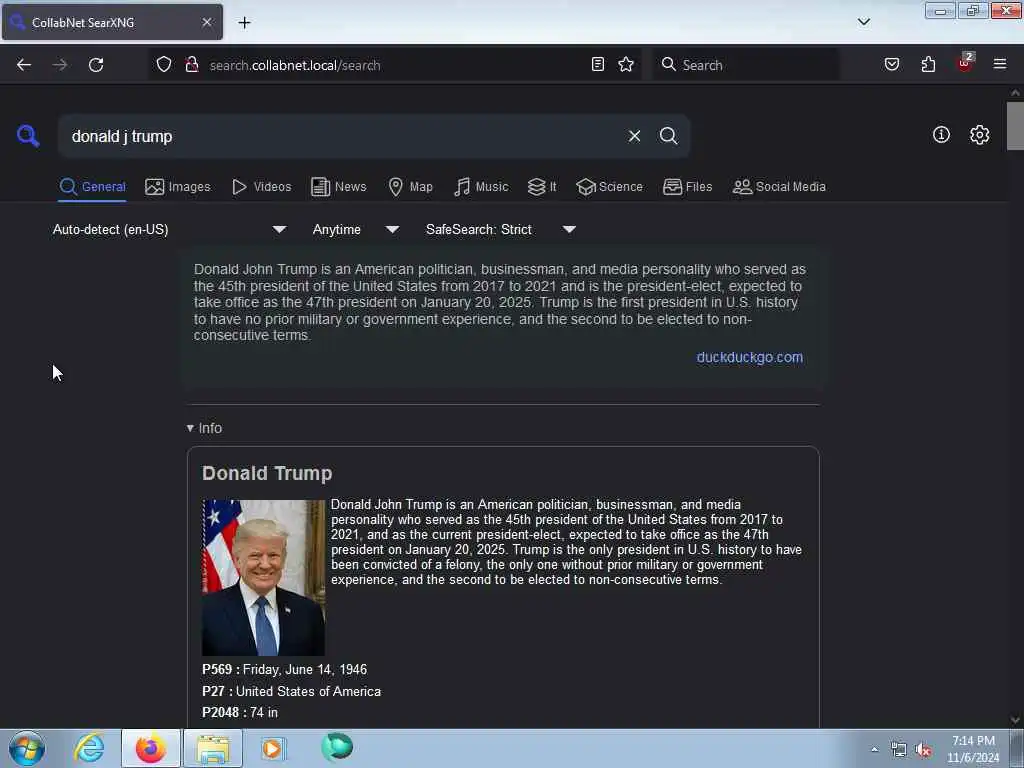The width and height of the screenshot is (1024, 768).
Task: Select the General category tab
Action: [x=92, y=187]
